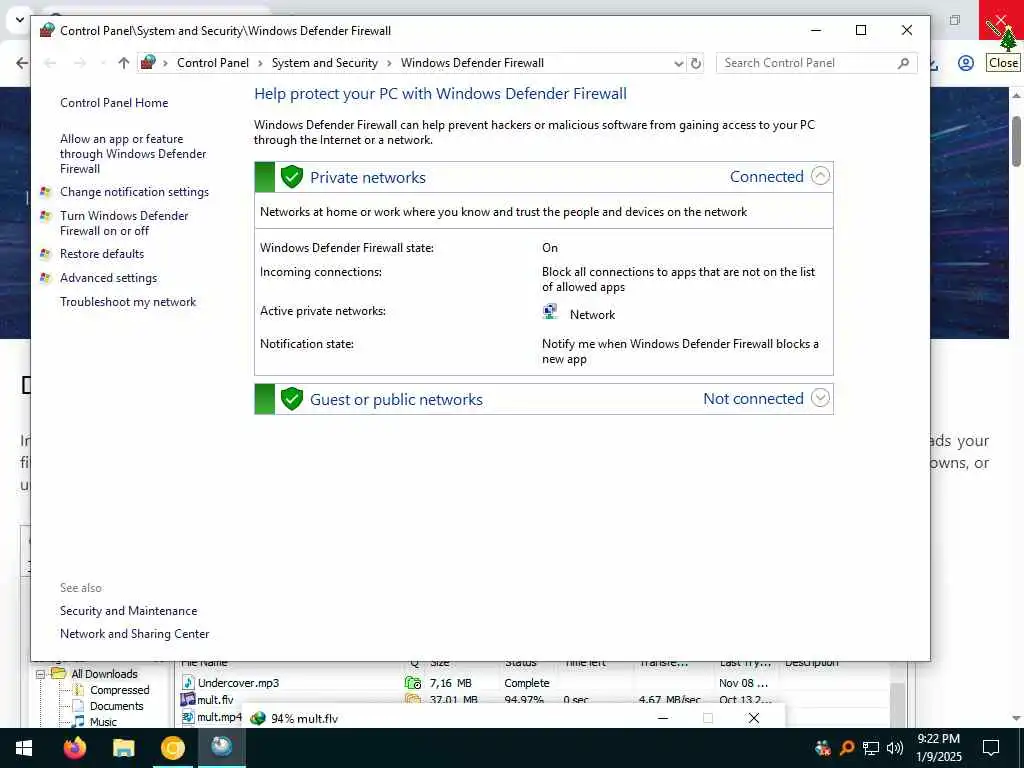
Task: Refresh the Control Panel address bar
Action: coord(696,63)
